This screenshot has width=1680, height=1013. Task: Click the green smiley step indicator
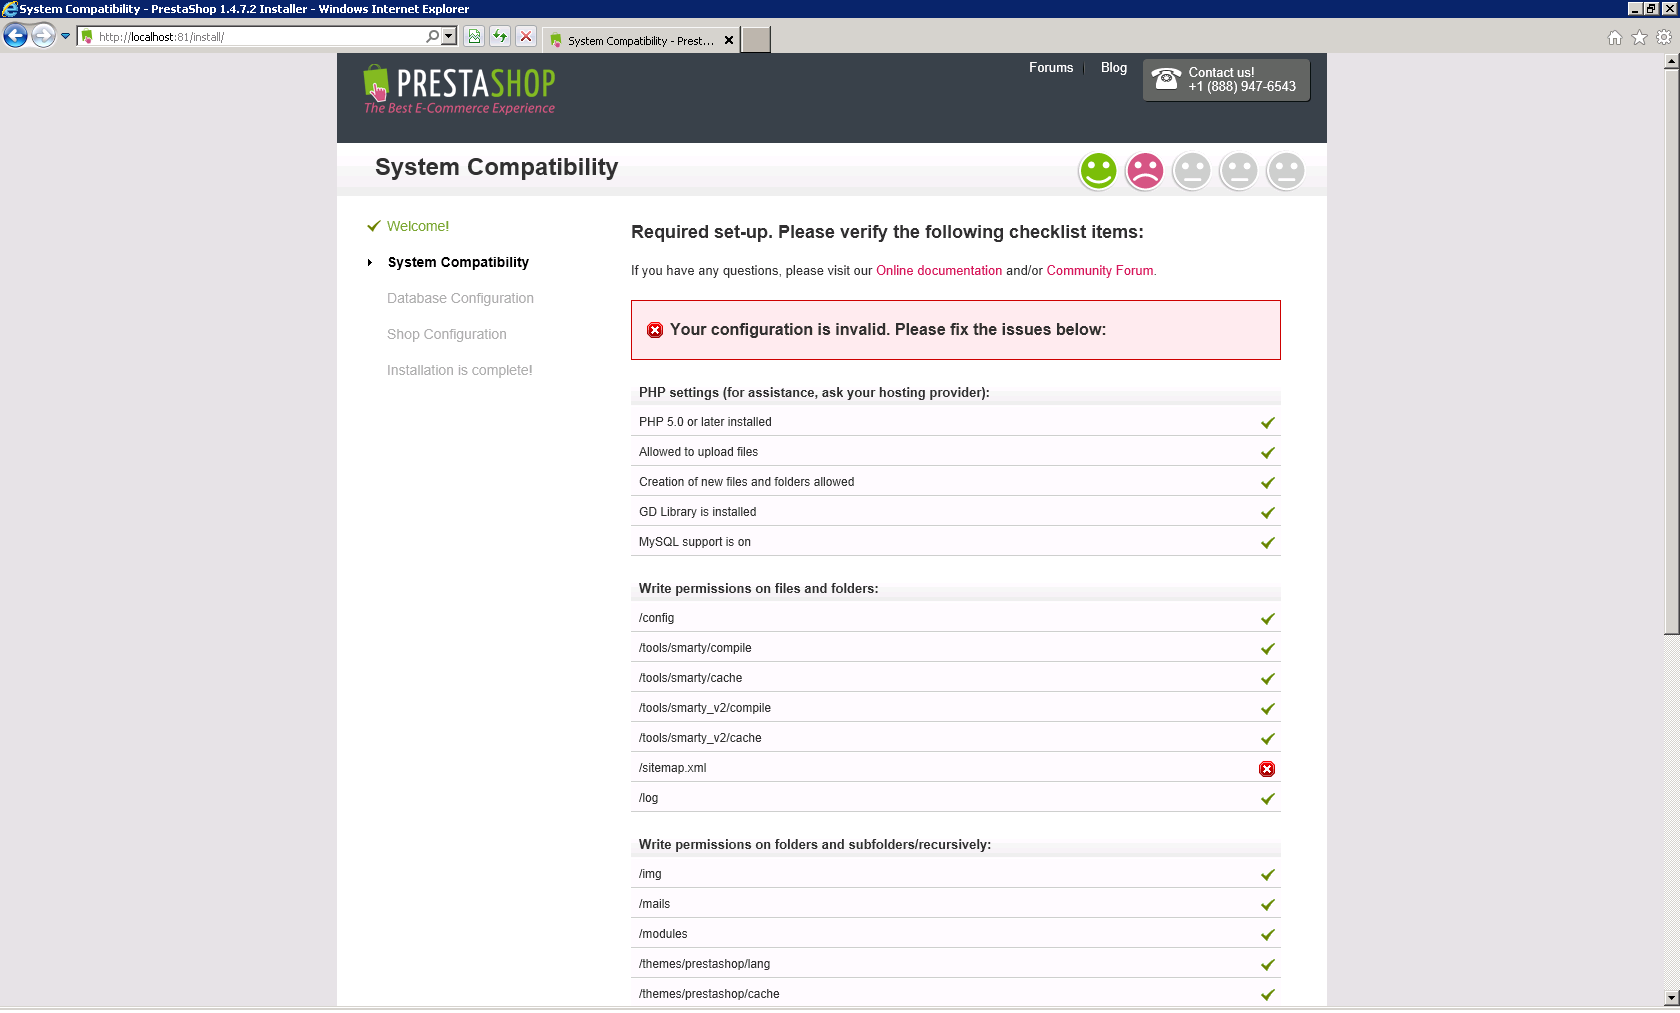[x=1098, y=171]
